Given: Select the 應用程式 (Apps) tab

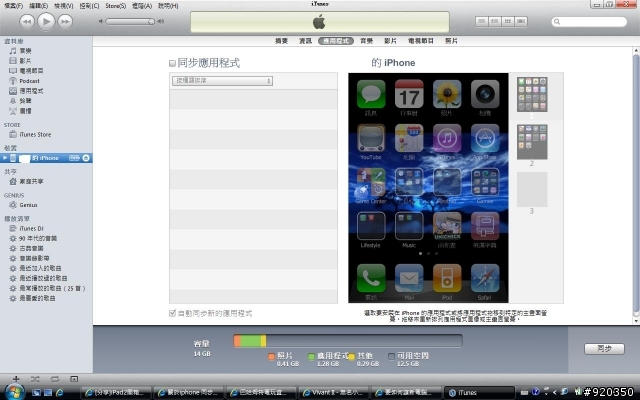Looking at the screenshot, I should (336, 41).
